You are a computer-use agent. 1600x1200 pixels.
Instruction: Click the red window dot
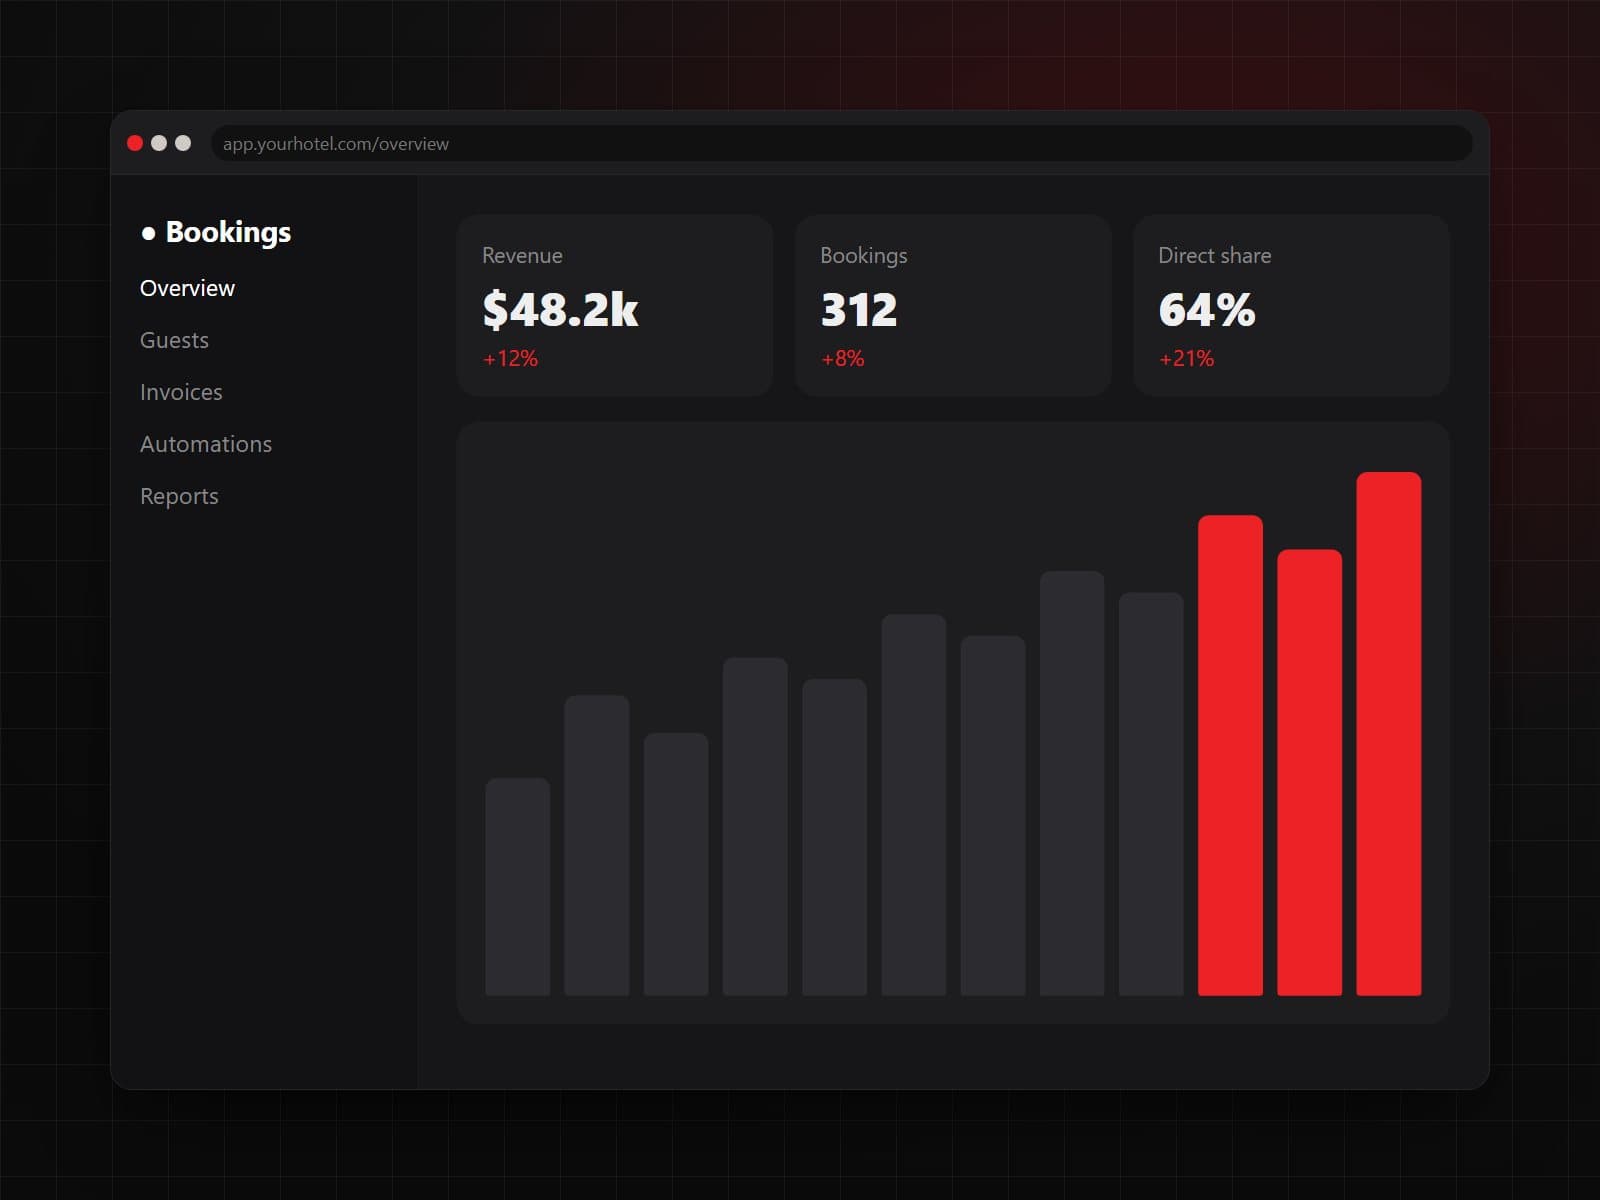click(x=135, y=143)
